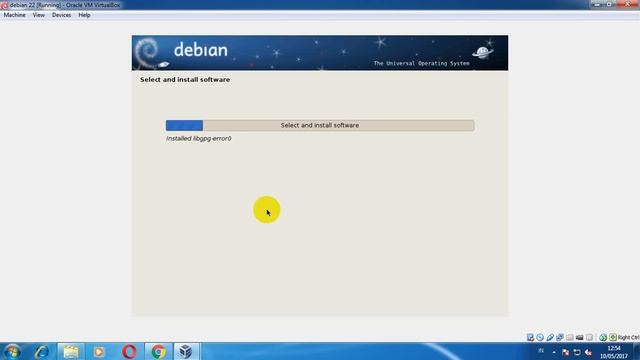Click the USB devices status icon

[550, 337]
